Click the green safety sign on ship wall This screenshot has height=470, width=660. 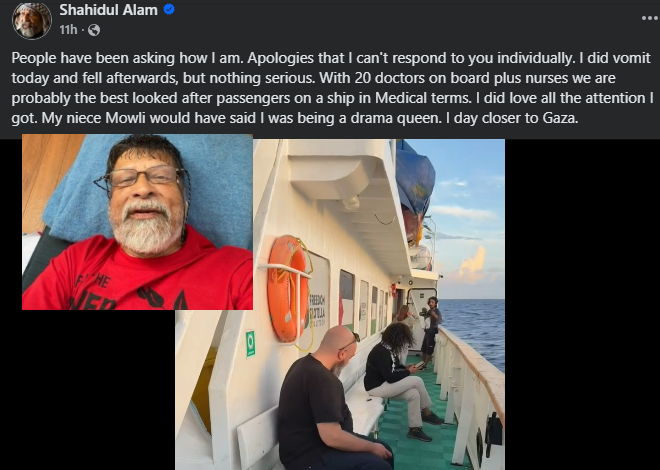[x=250, y=344]
